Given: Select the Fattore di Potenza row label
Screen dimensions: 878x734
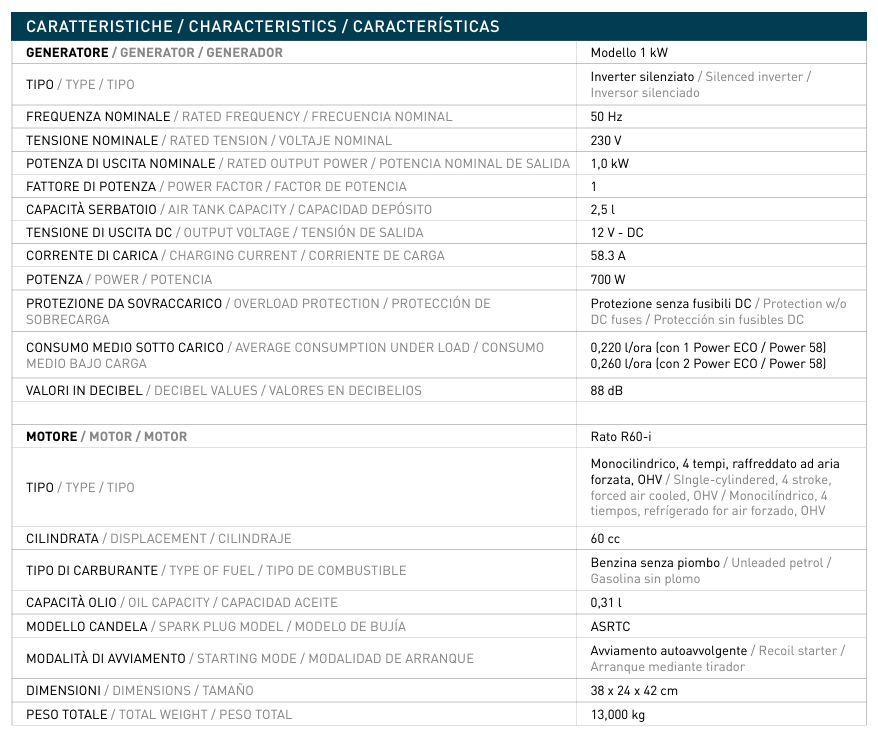Looking at the screenshot, I should coord(91,187).
